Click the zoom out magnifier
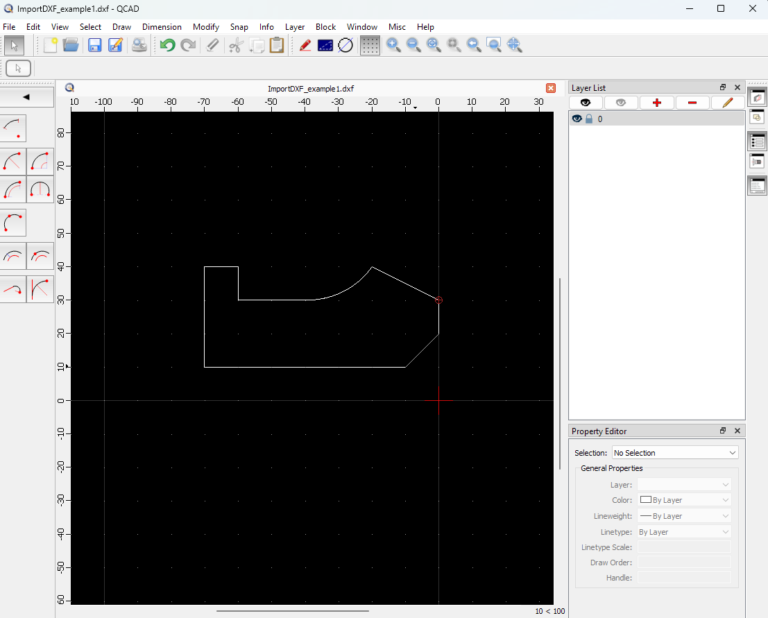Viewport: 768px width, 618px height. pyautogui.click(x=414, y=45)
